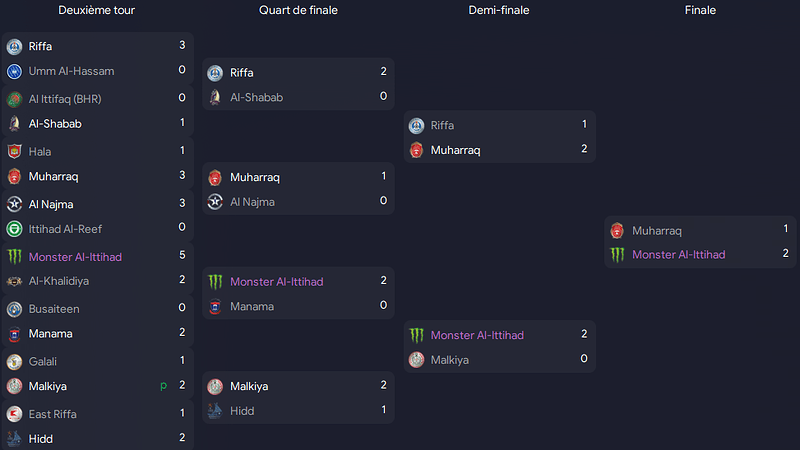
Task: Select the Demi-finale column header
Action: [499, 10]
